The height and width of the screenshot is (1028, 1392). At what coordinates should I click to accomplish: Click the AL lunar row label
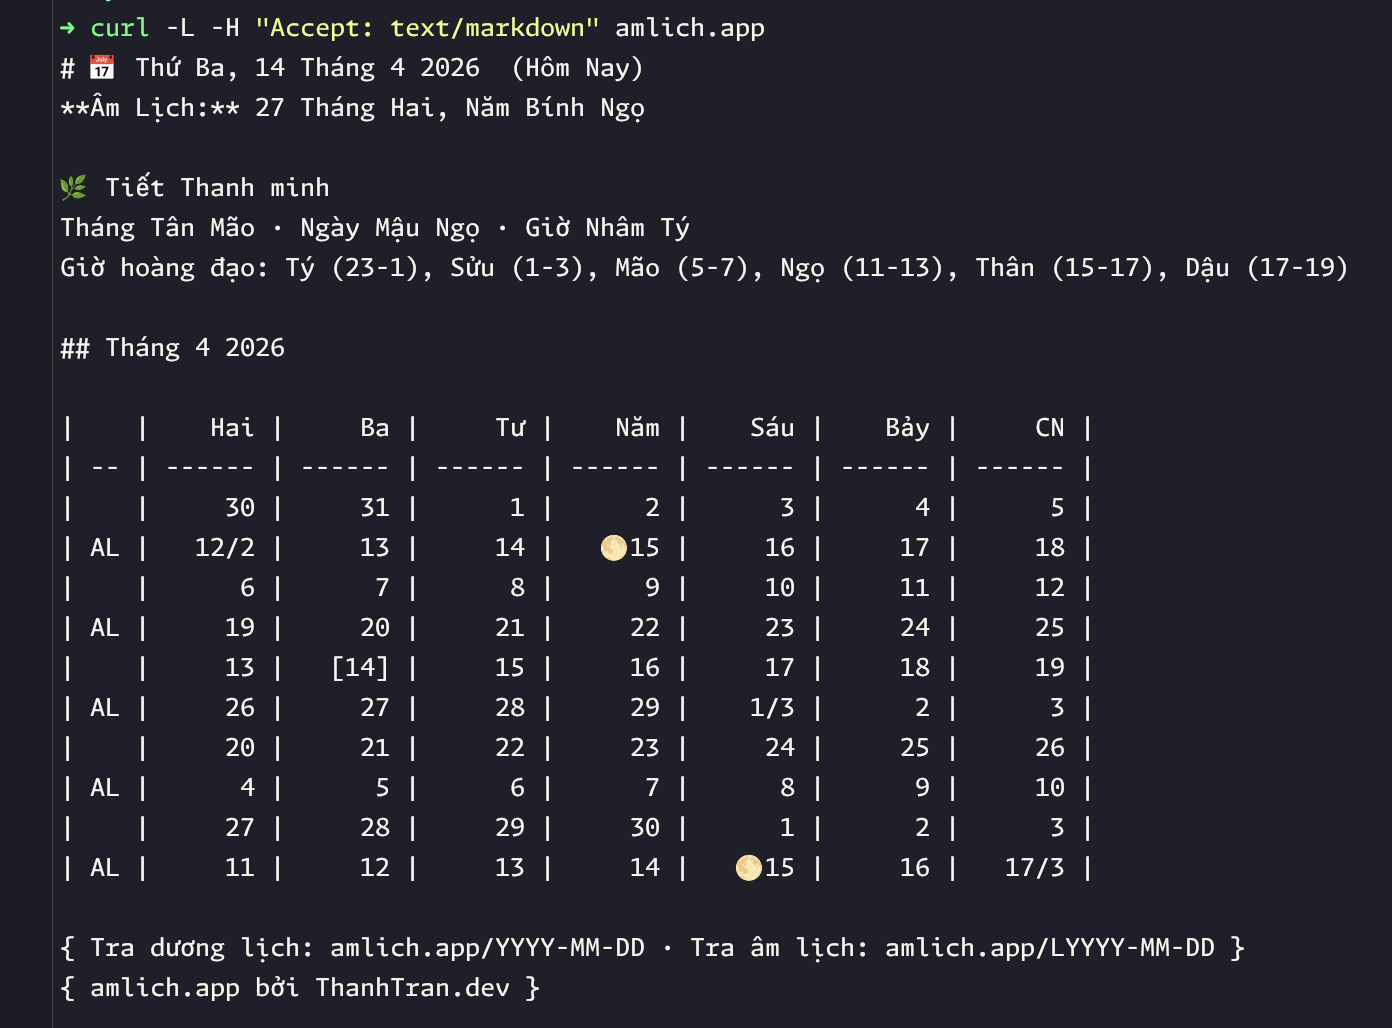[103, 547]
